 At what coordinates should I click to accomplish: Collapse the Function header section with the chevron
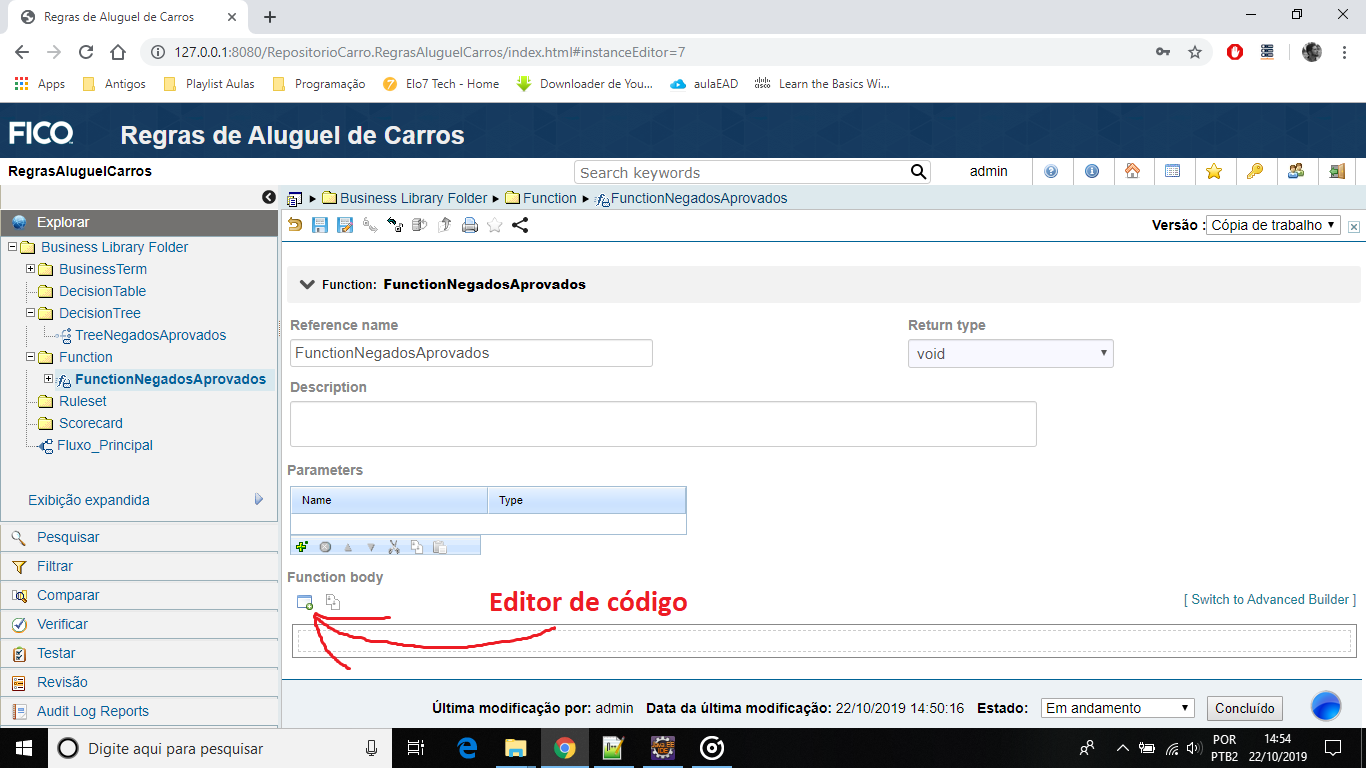click(307, 284)
